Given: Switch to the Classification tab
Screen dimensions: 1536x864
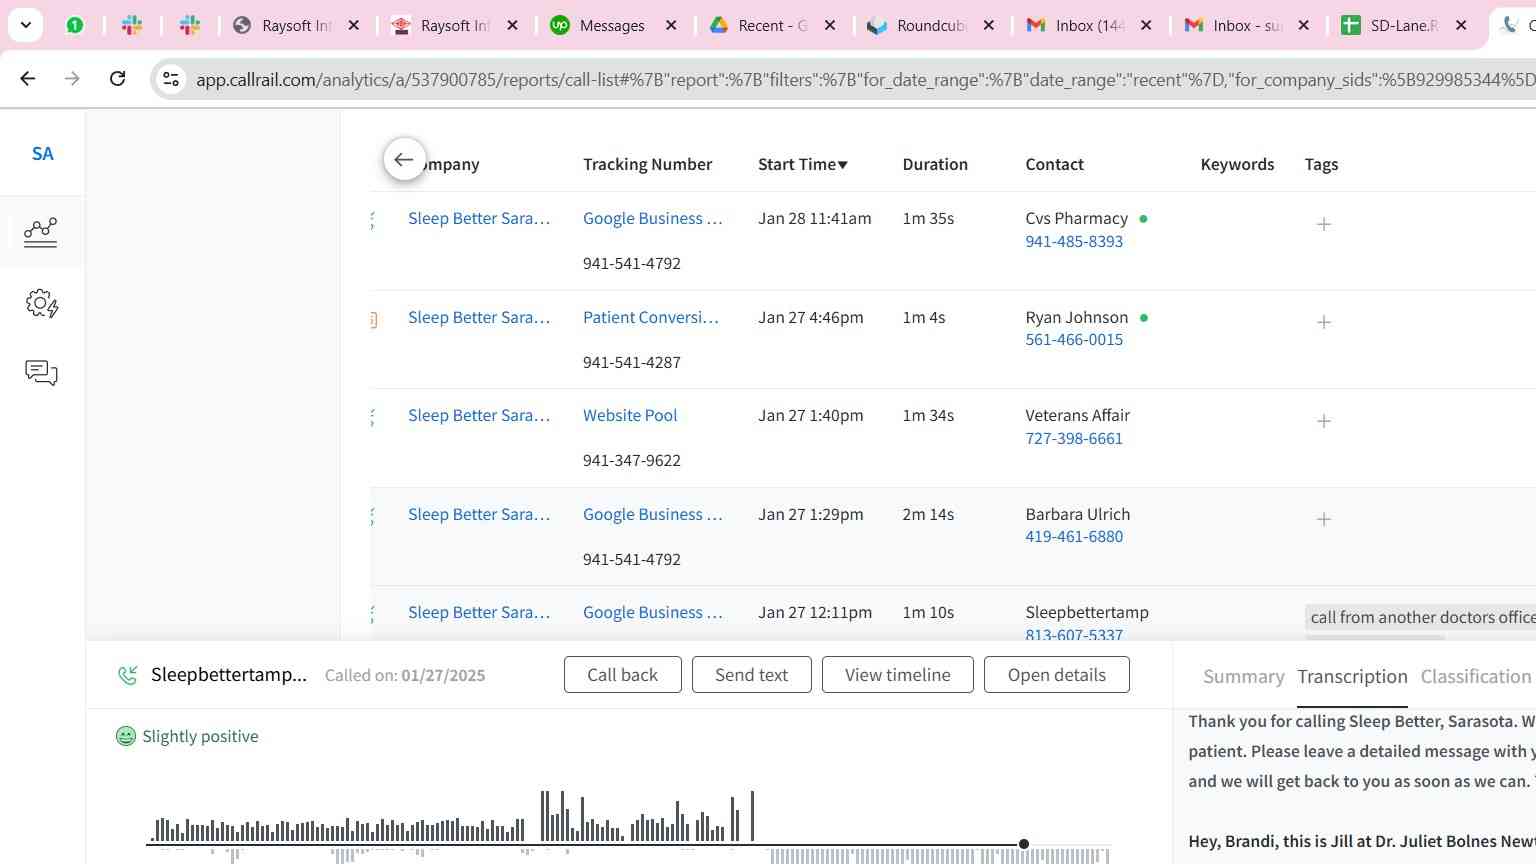Looking at the screenshot, I should (x=1476, y=677).
